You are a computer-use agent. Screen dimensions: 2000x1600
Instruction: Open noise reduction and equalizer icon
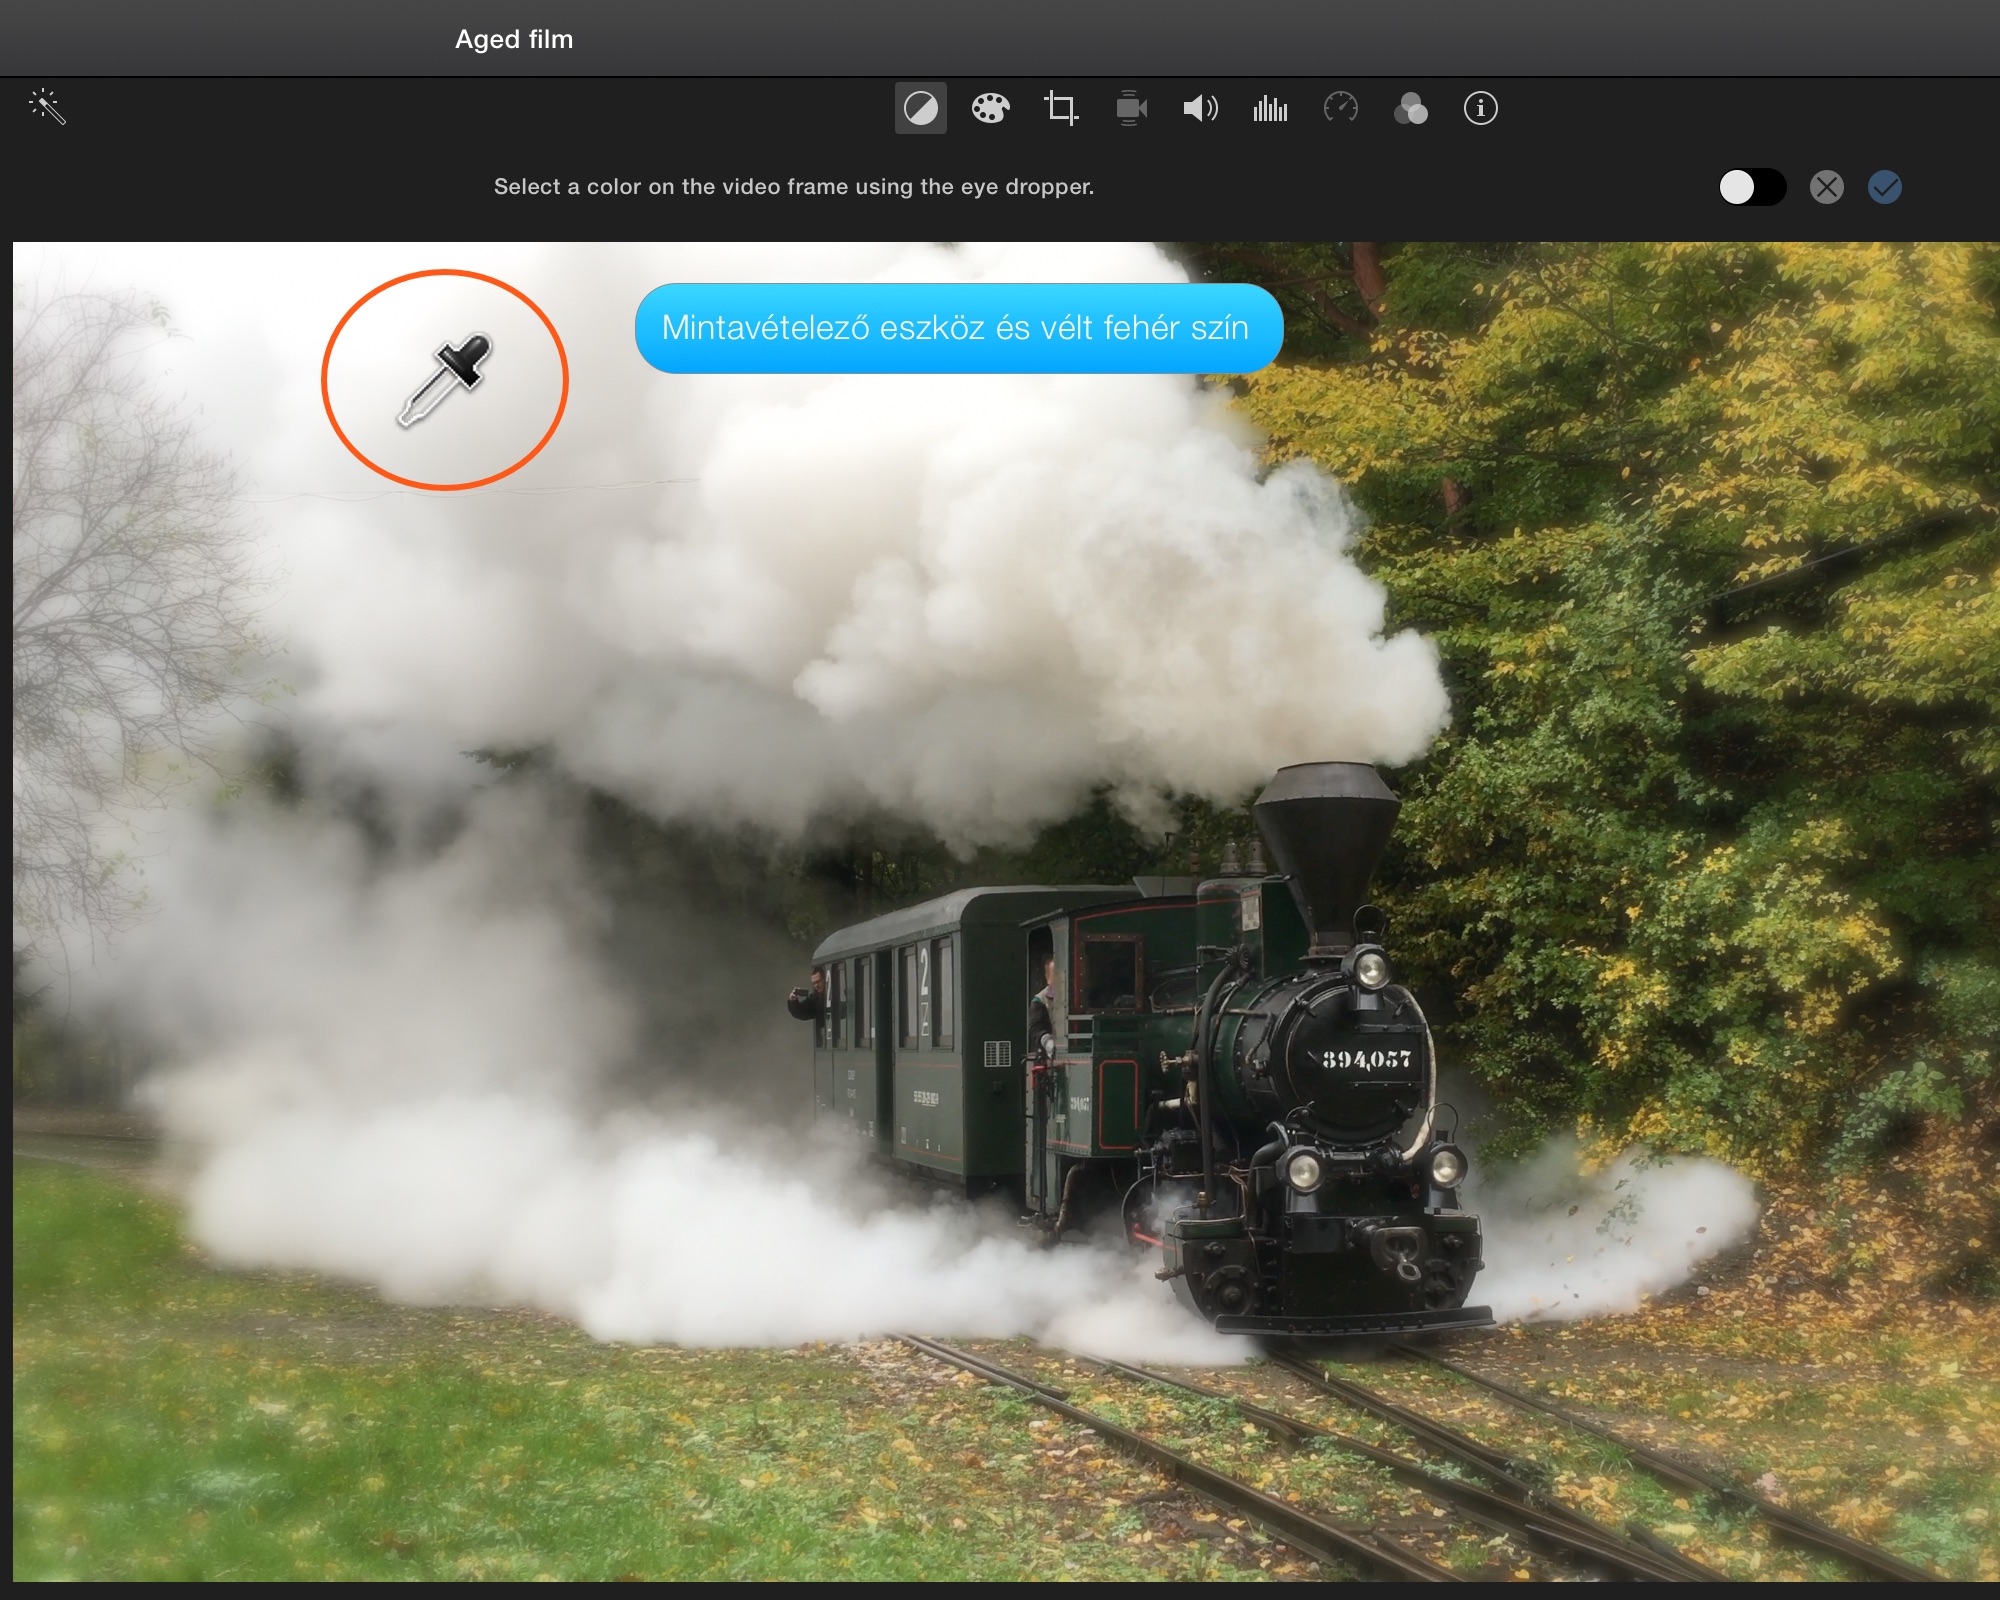[x=1270, y=108]
